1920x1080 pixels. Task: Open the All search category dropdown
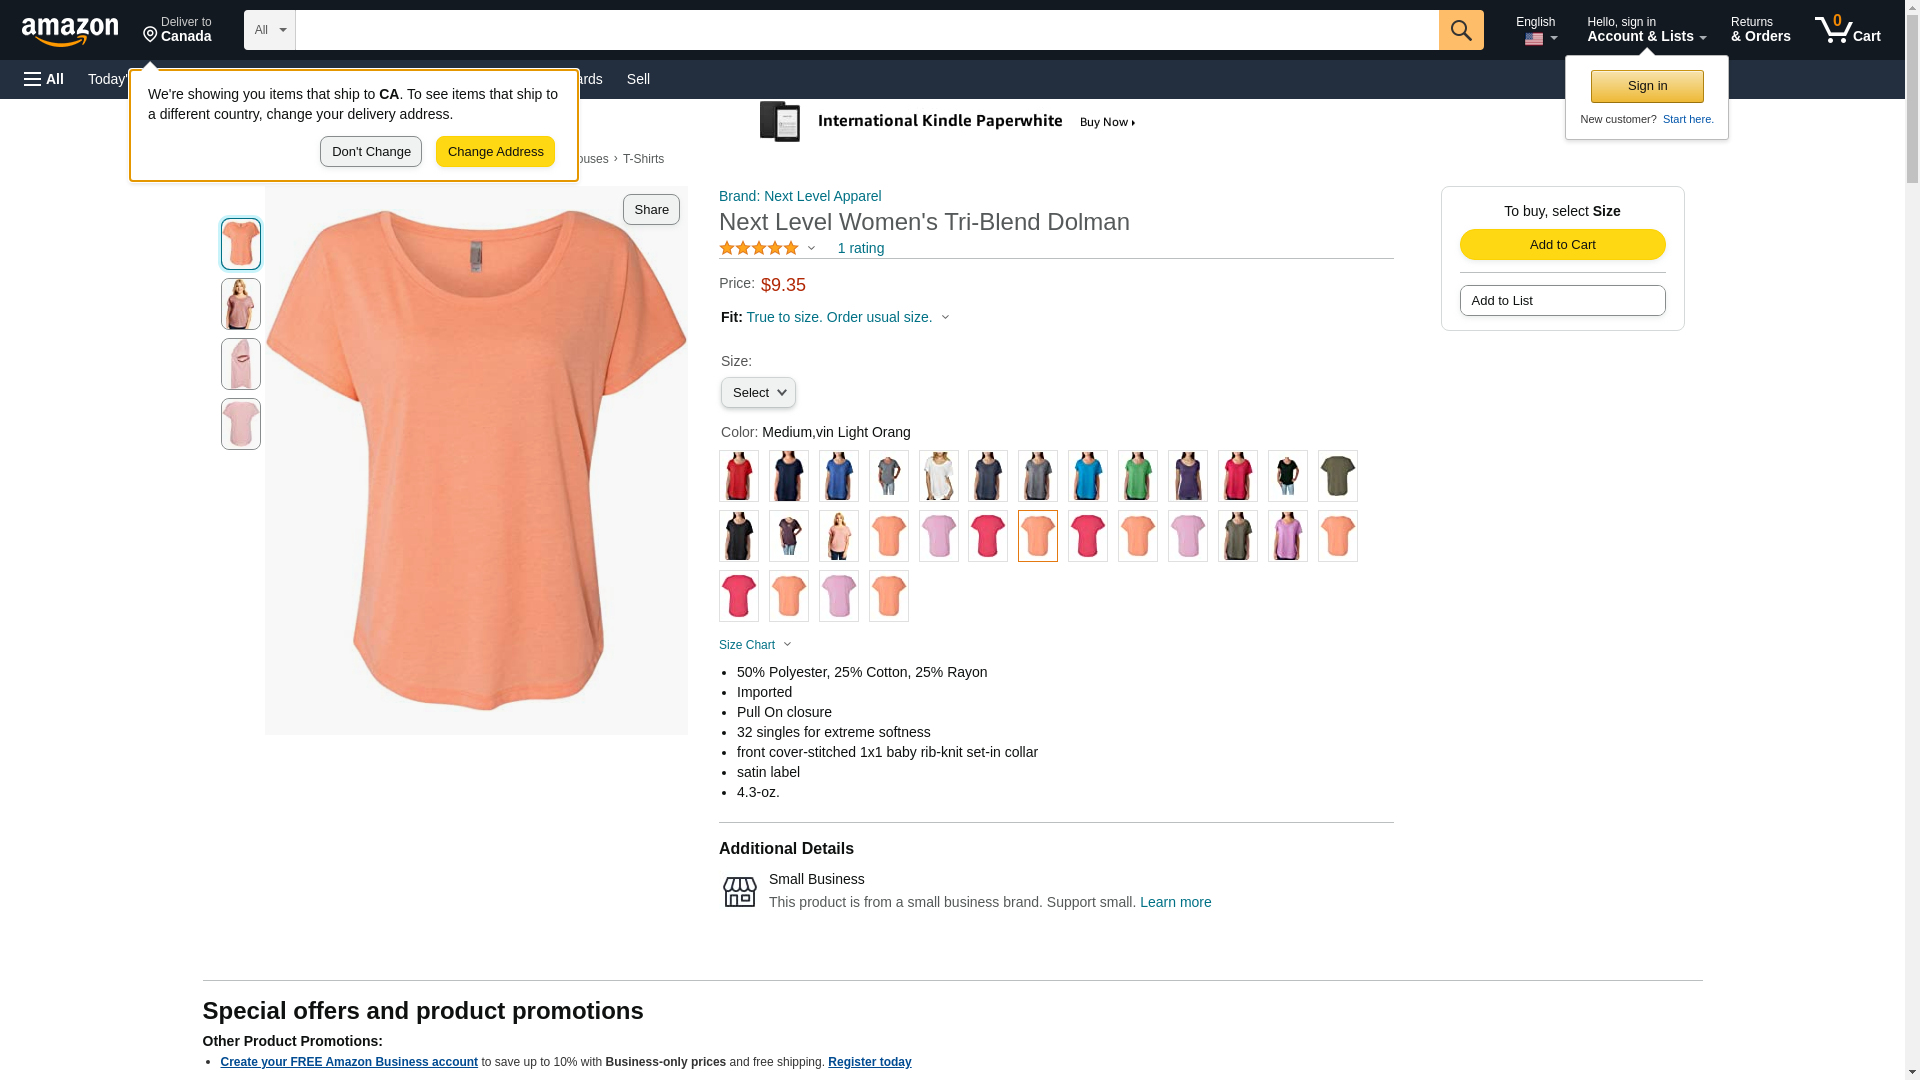click(269, 30)
